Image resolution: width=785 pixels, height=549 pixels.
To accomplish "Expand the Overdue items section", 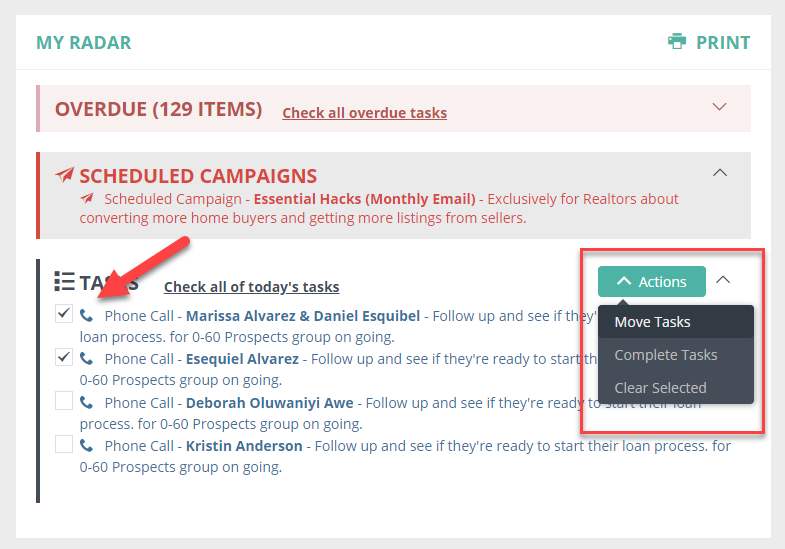I will pyautogui.click(x=719, y=107).
